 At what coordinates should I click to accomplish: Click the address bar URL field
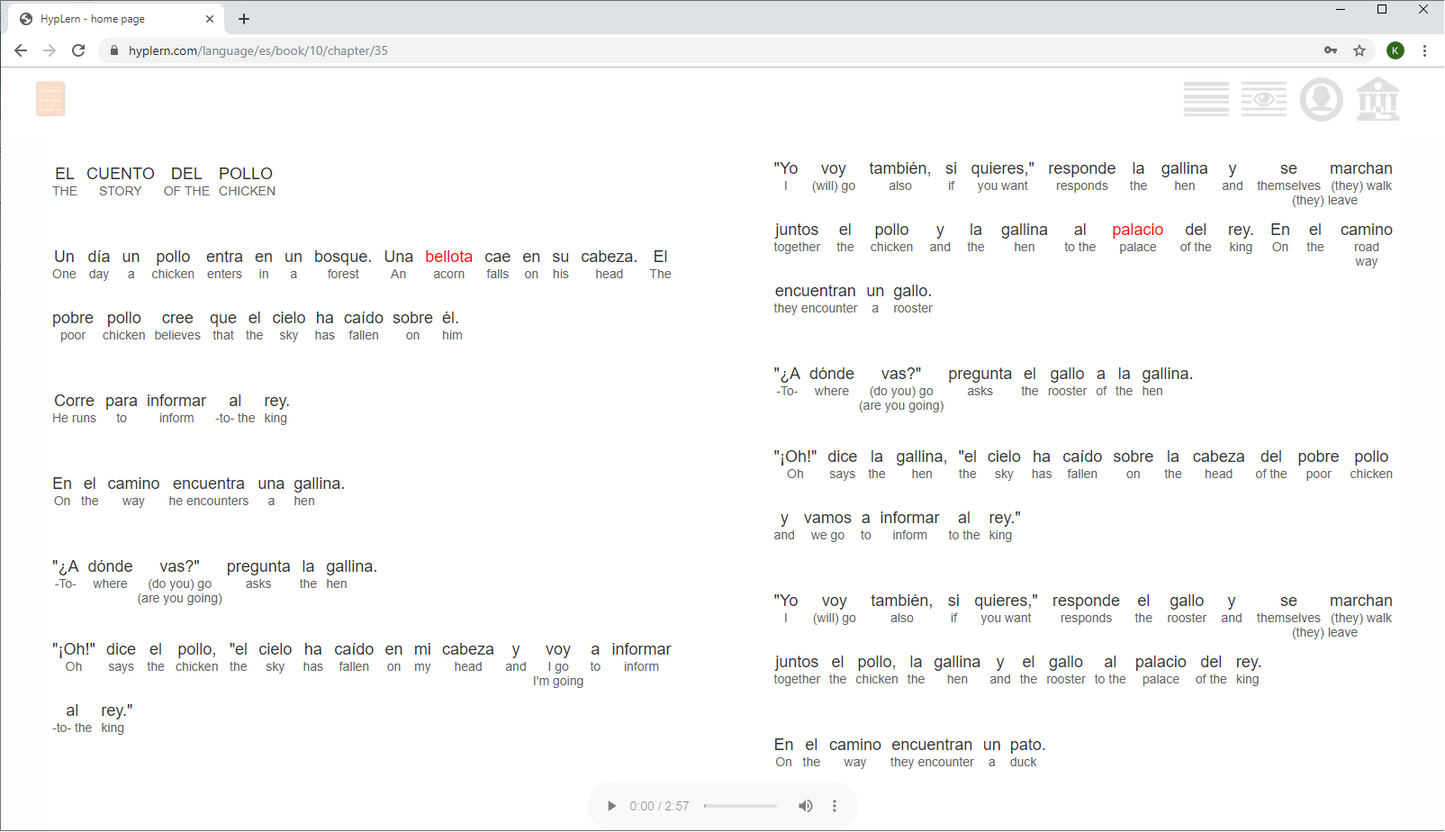(700, 51)
